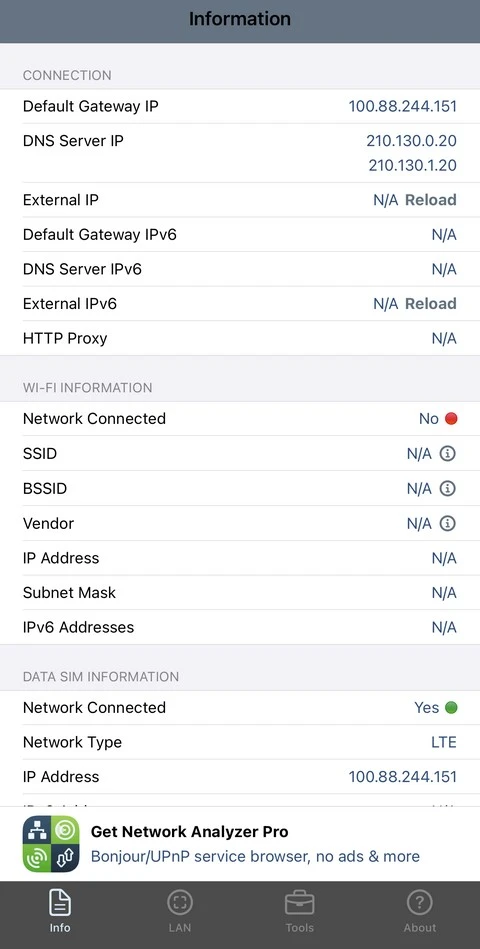Tap the Network Type LTE row

240,743
